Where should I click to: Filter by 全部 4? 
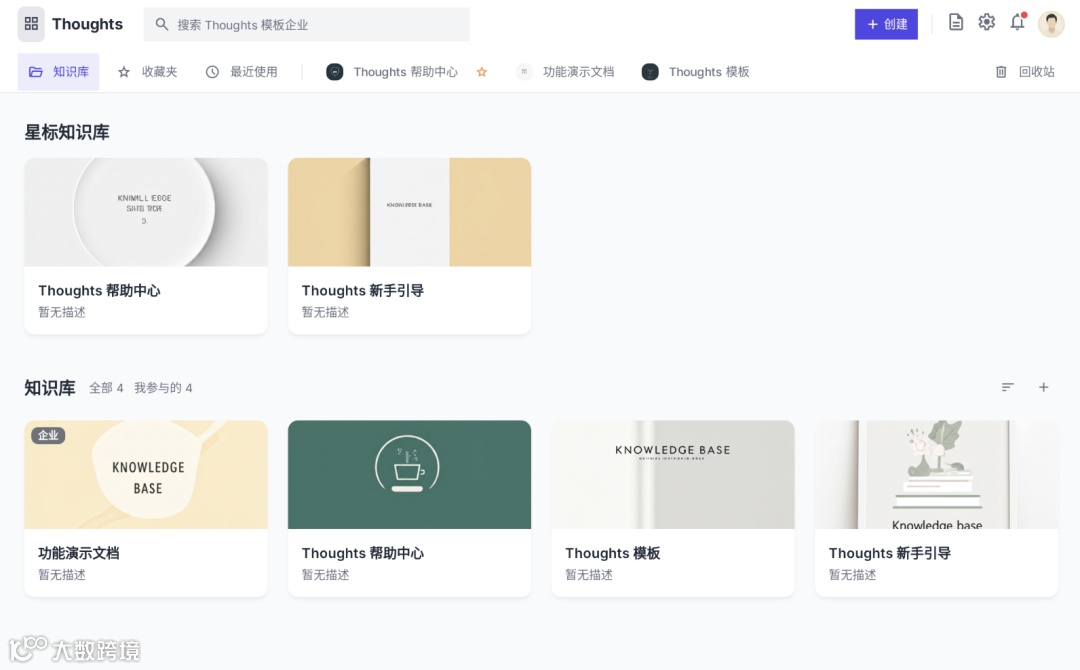pyautogui.click(x=106, y=388)
